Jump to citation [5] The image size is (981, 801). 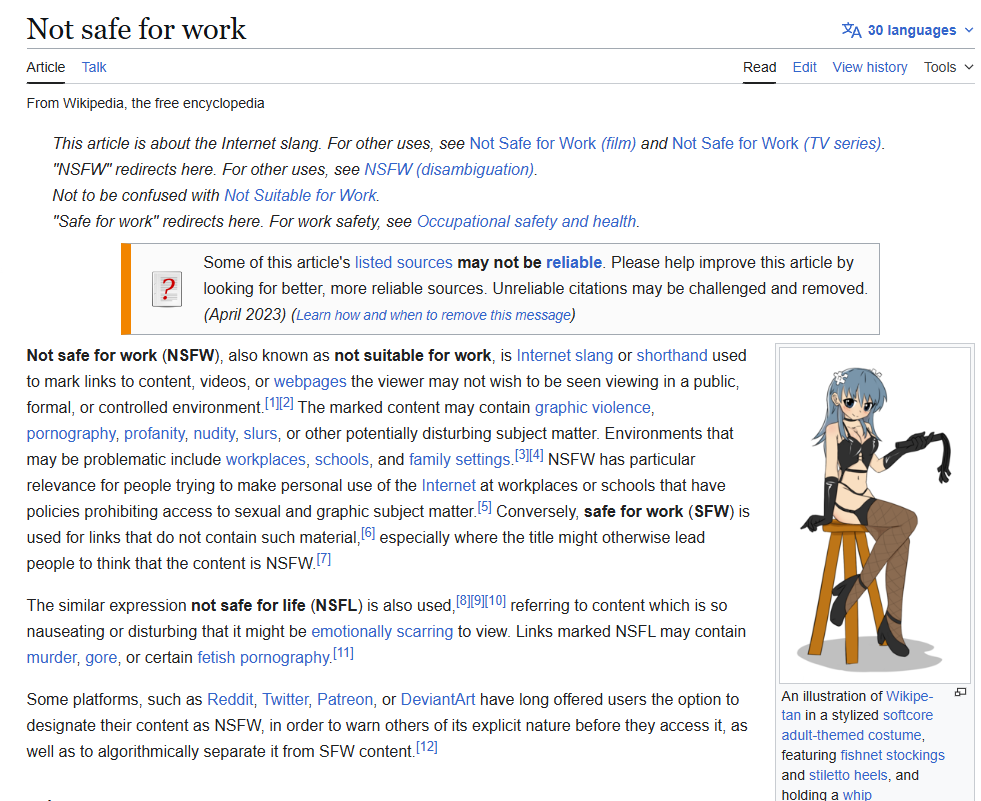pos(485,507)
